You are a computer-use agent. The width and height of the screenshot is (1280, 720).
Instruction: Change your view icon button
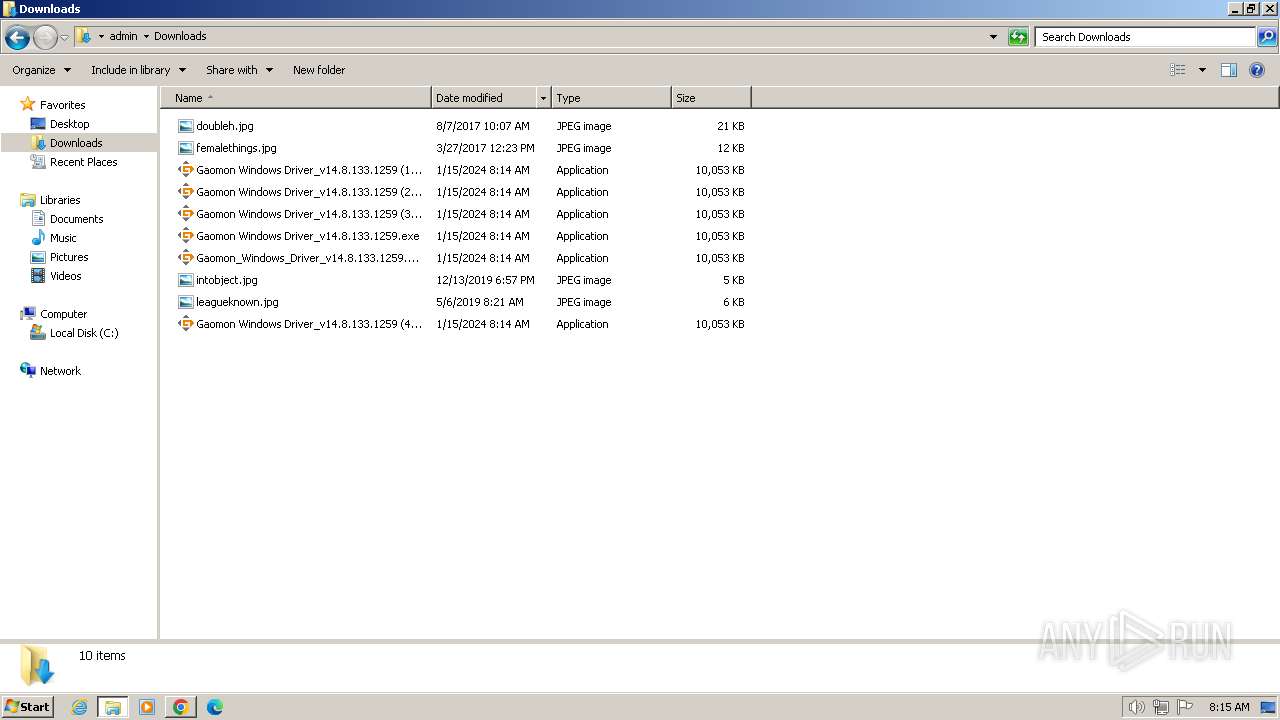click(1178, 70)
